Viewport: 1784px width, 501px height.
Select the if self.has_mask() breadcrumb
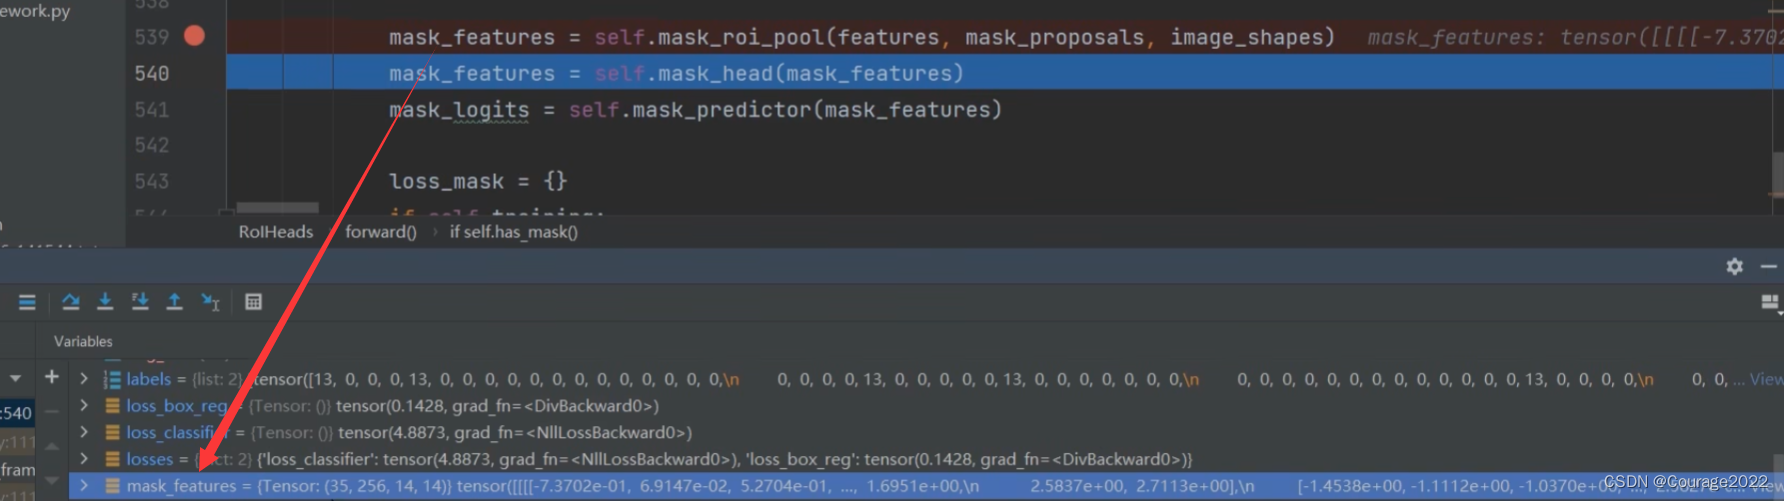tap(514, 232)
